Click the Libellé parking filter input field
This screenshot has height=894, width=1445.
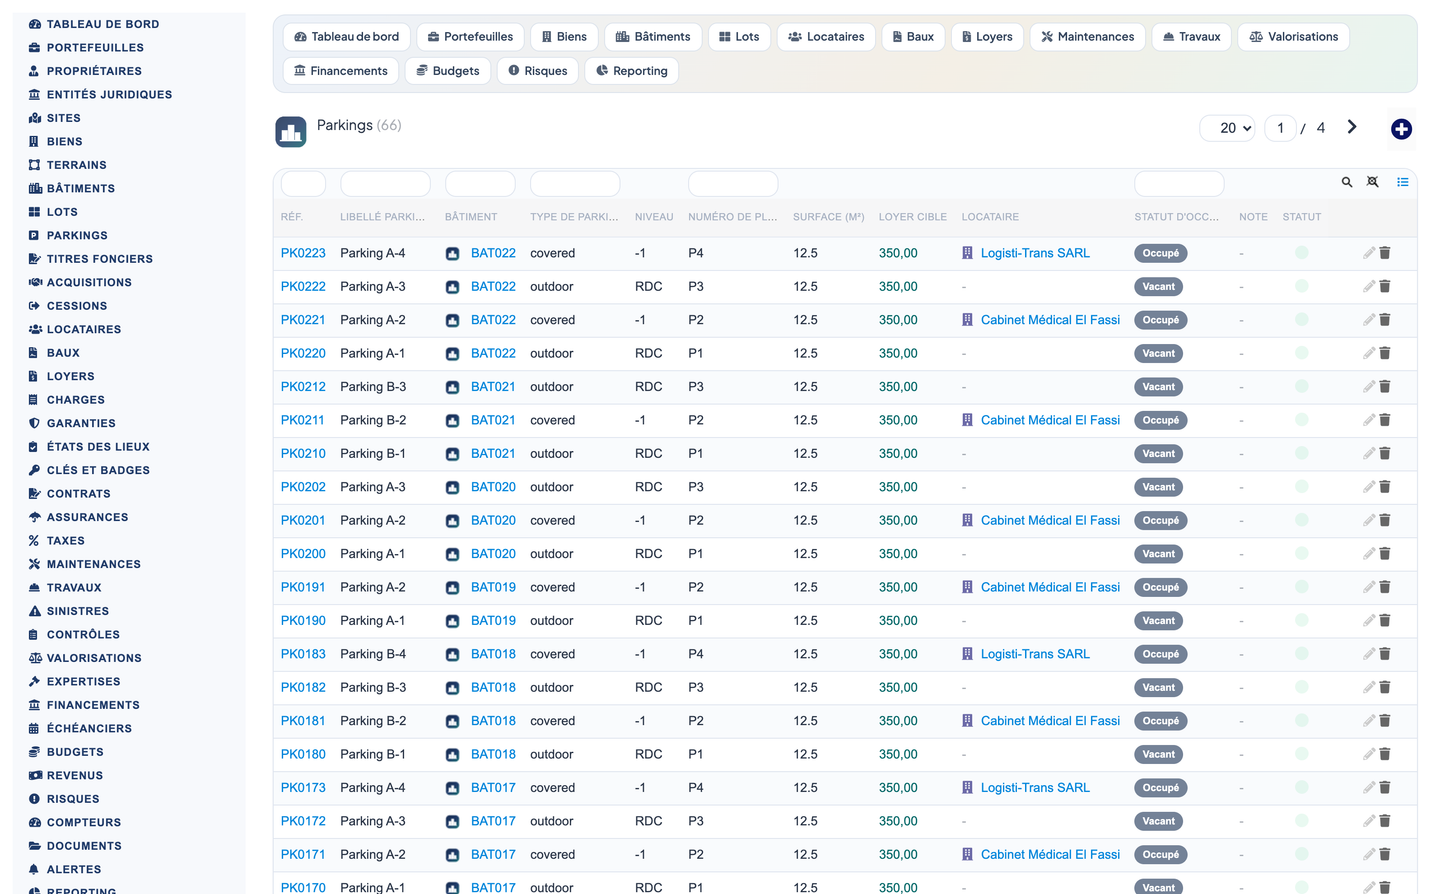[x=385, y=184]
